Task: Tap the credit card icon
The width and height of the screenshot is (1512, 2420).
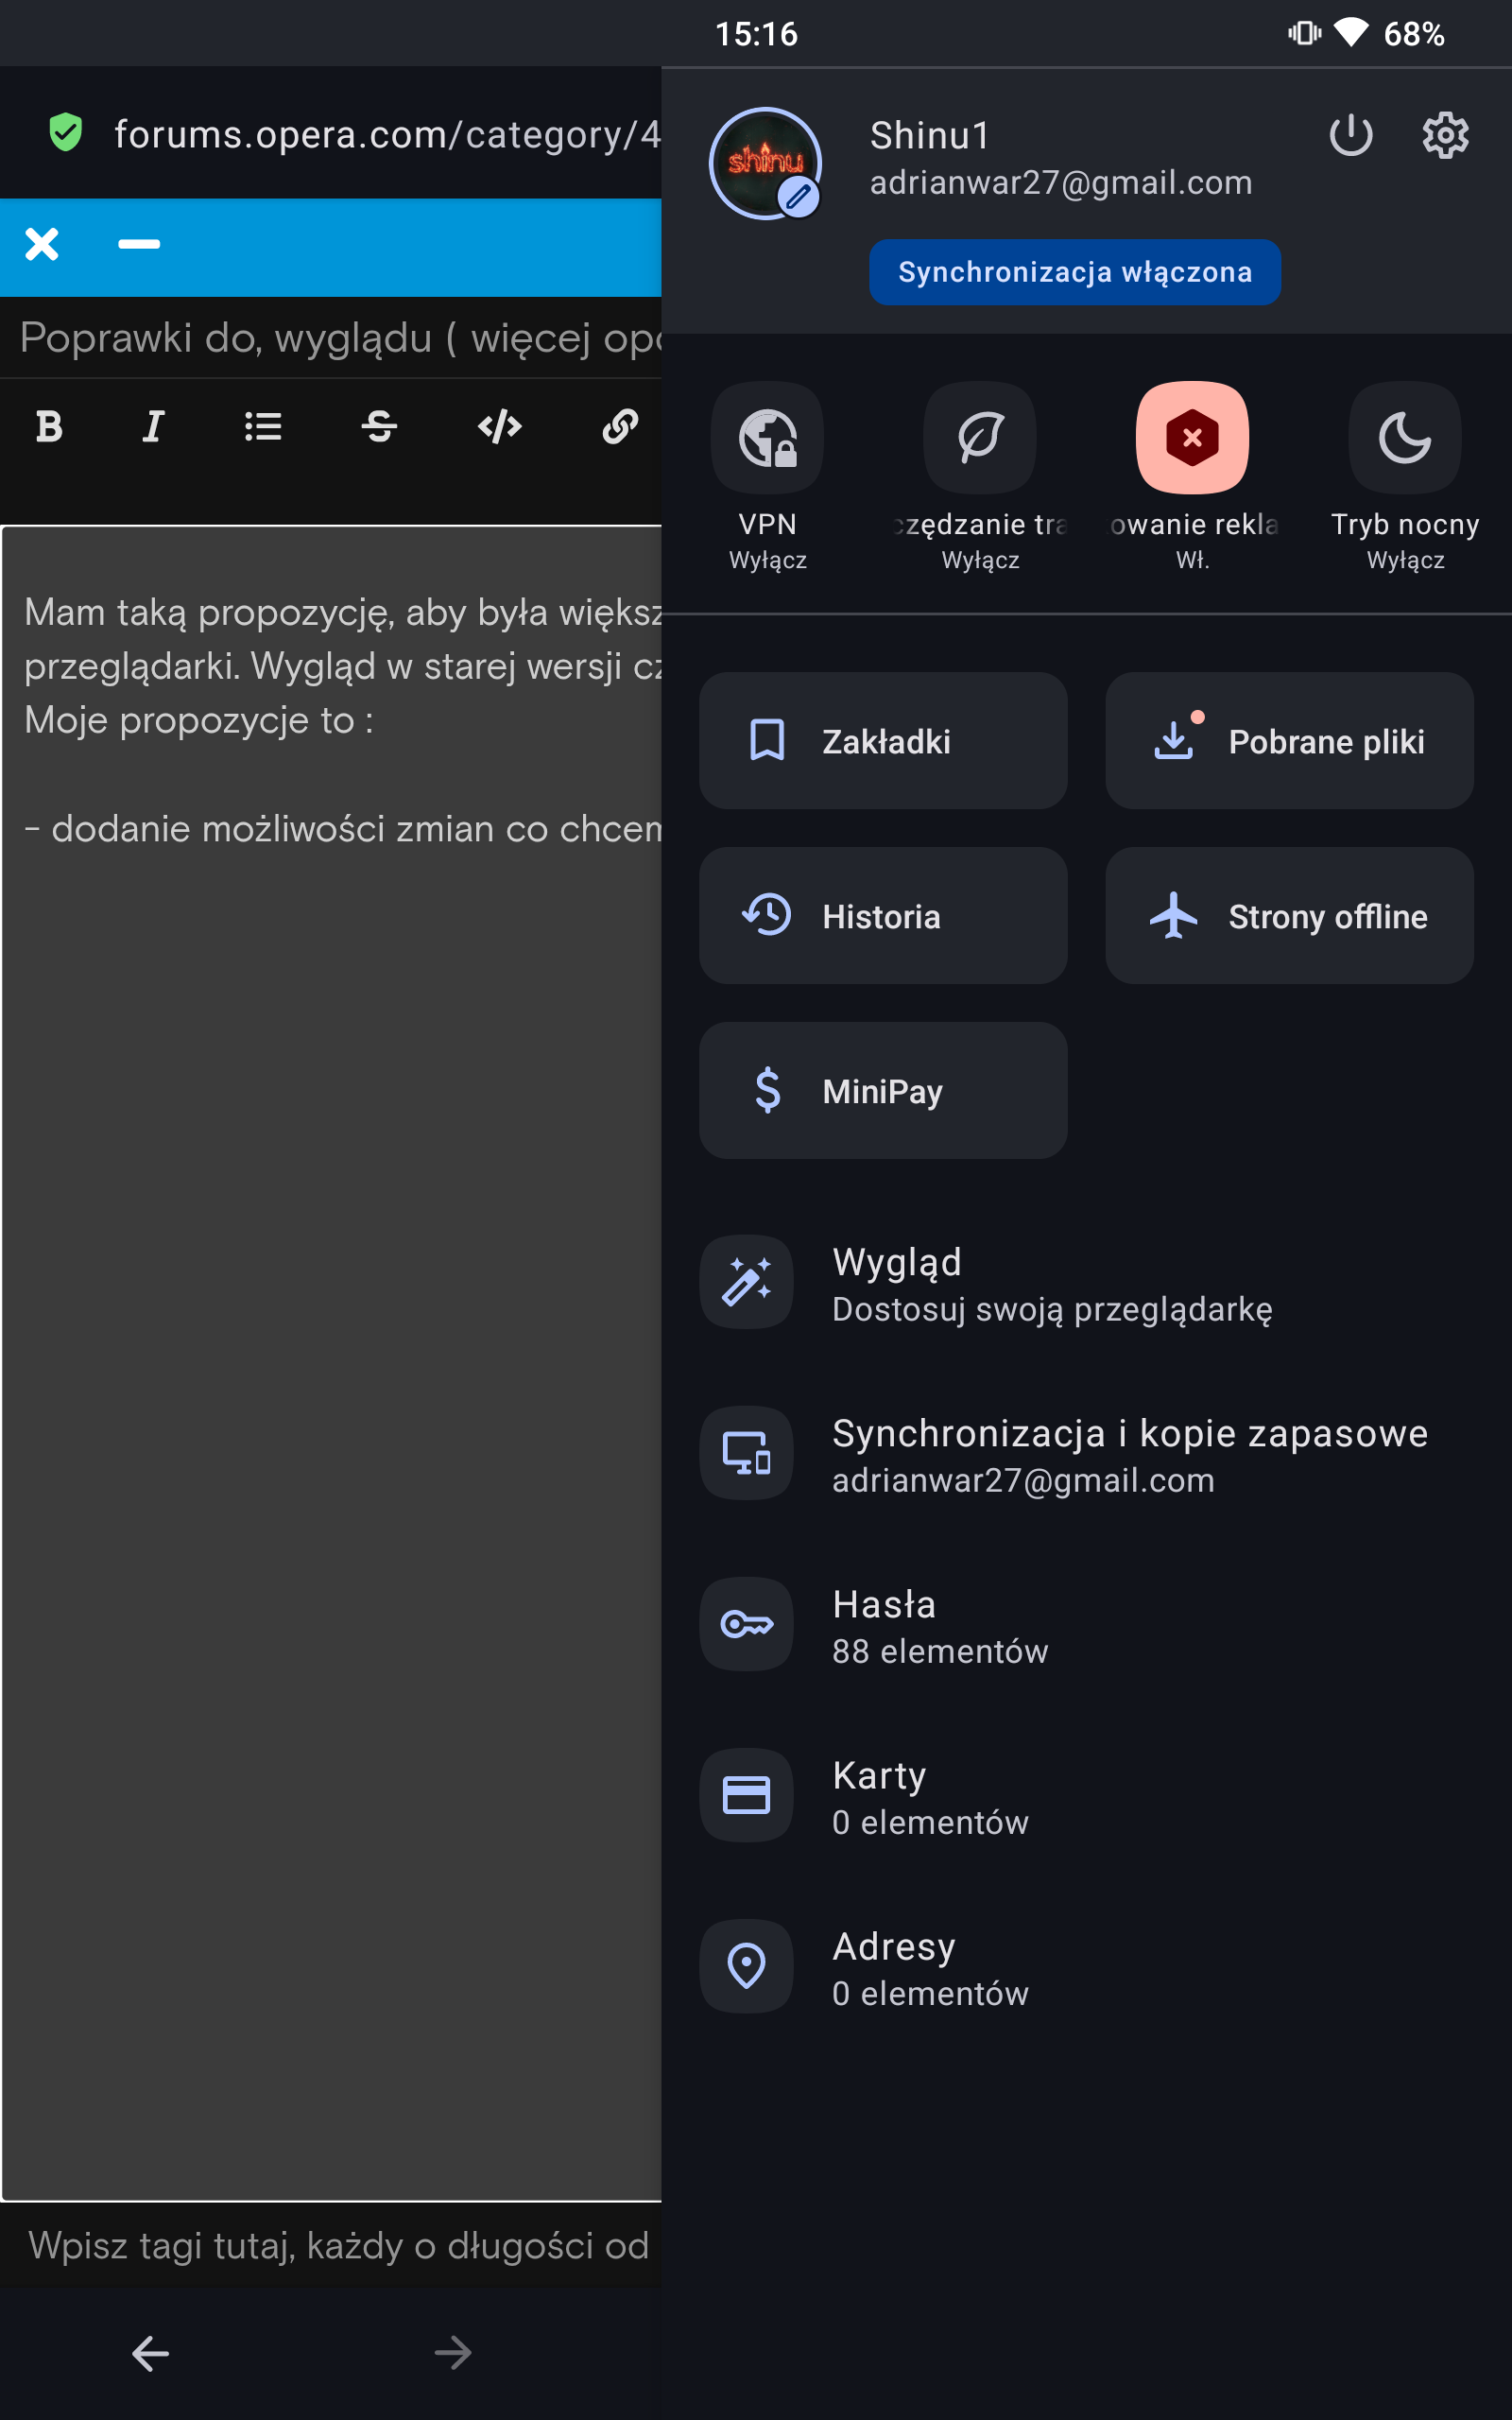Action: click(x=747, y=1796)
